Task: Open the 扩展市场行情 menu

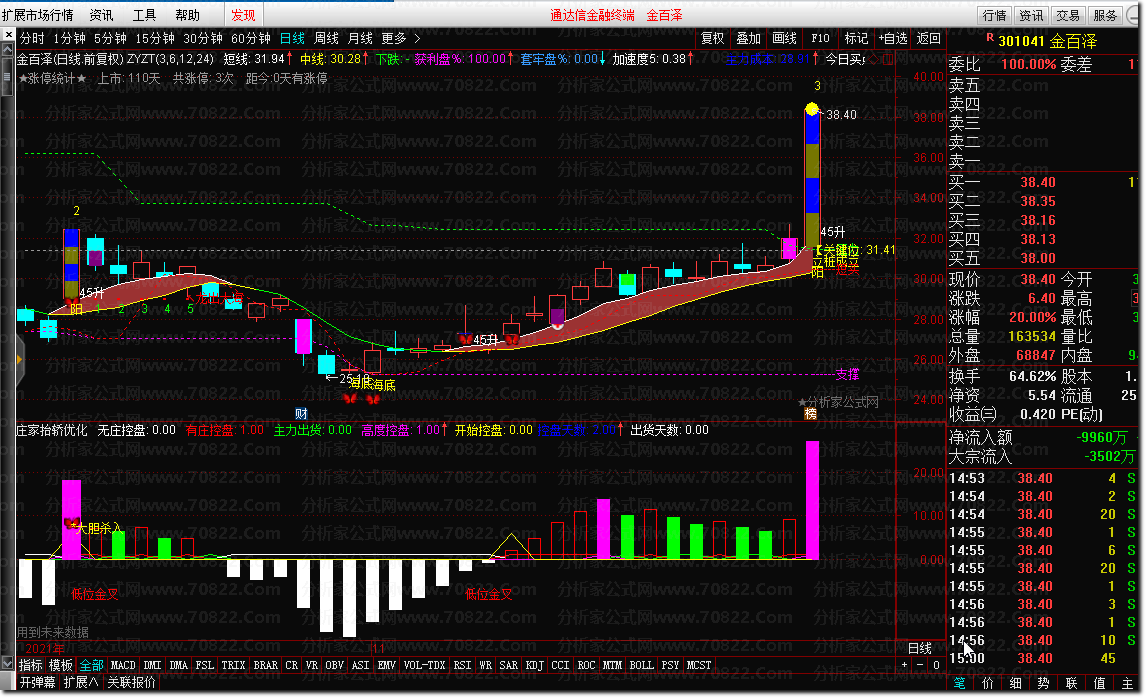Action: coord(37,15)
